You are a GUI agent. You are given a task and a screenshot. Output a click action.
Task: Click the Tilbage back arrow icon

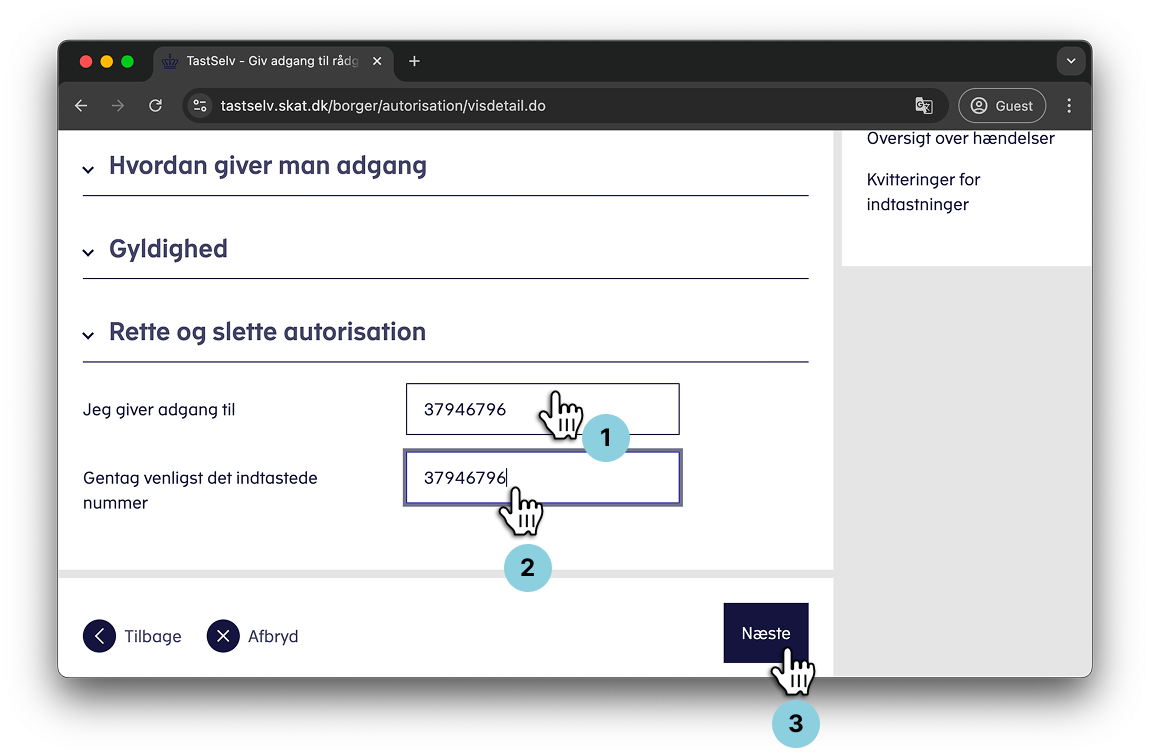coord(100,636)
